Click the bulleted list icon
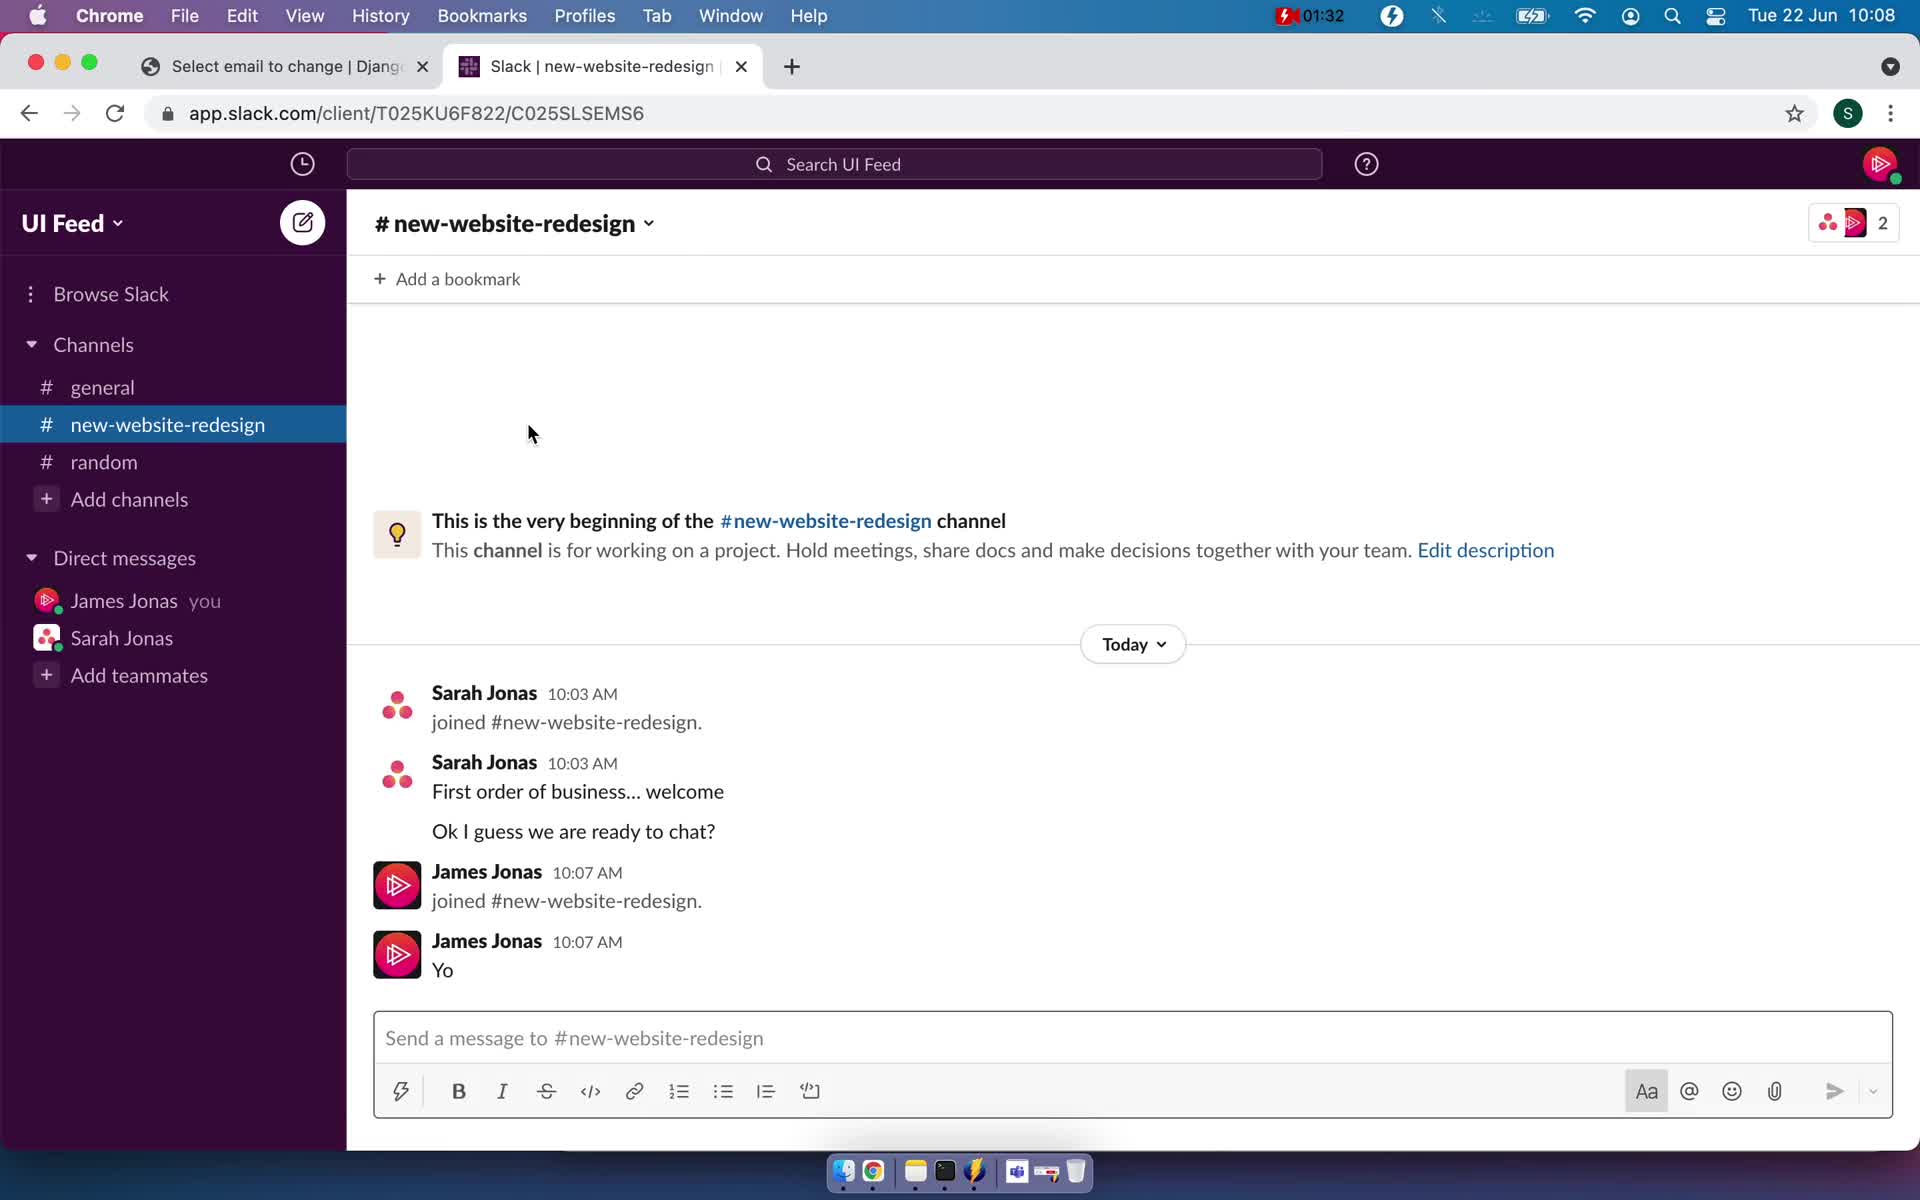The height and width of the screenshot is (1200, 1920). coord(723,1091)
